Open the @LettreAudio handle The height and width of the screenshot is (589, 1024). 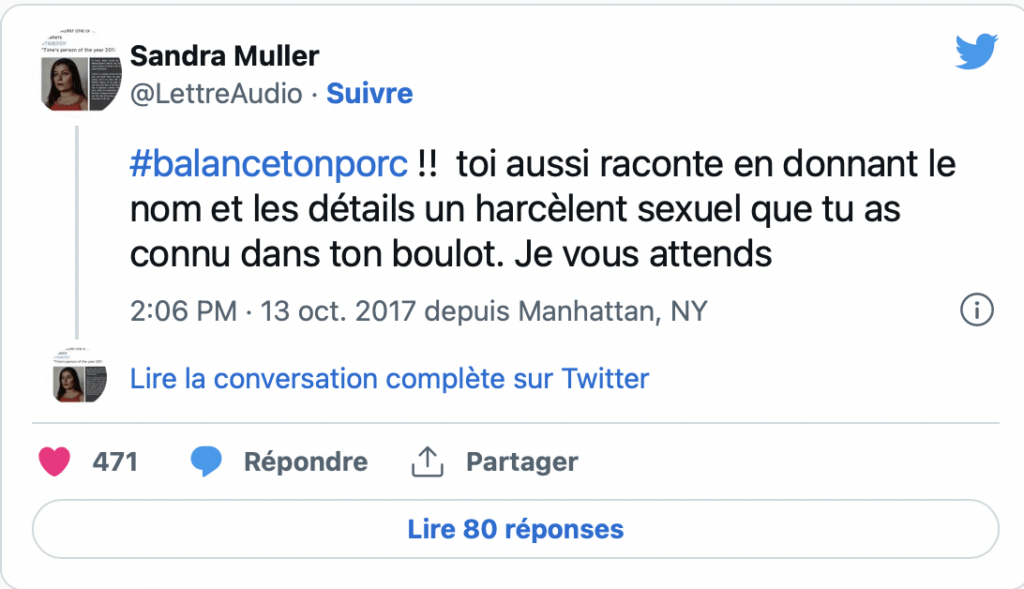pyautogui.click(x=216, y=94)
